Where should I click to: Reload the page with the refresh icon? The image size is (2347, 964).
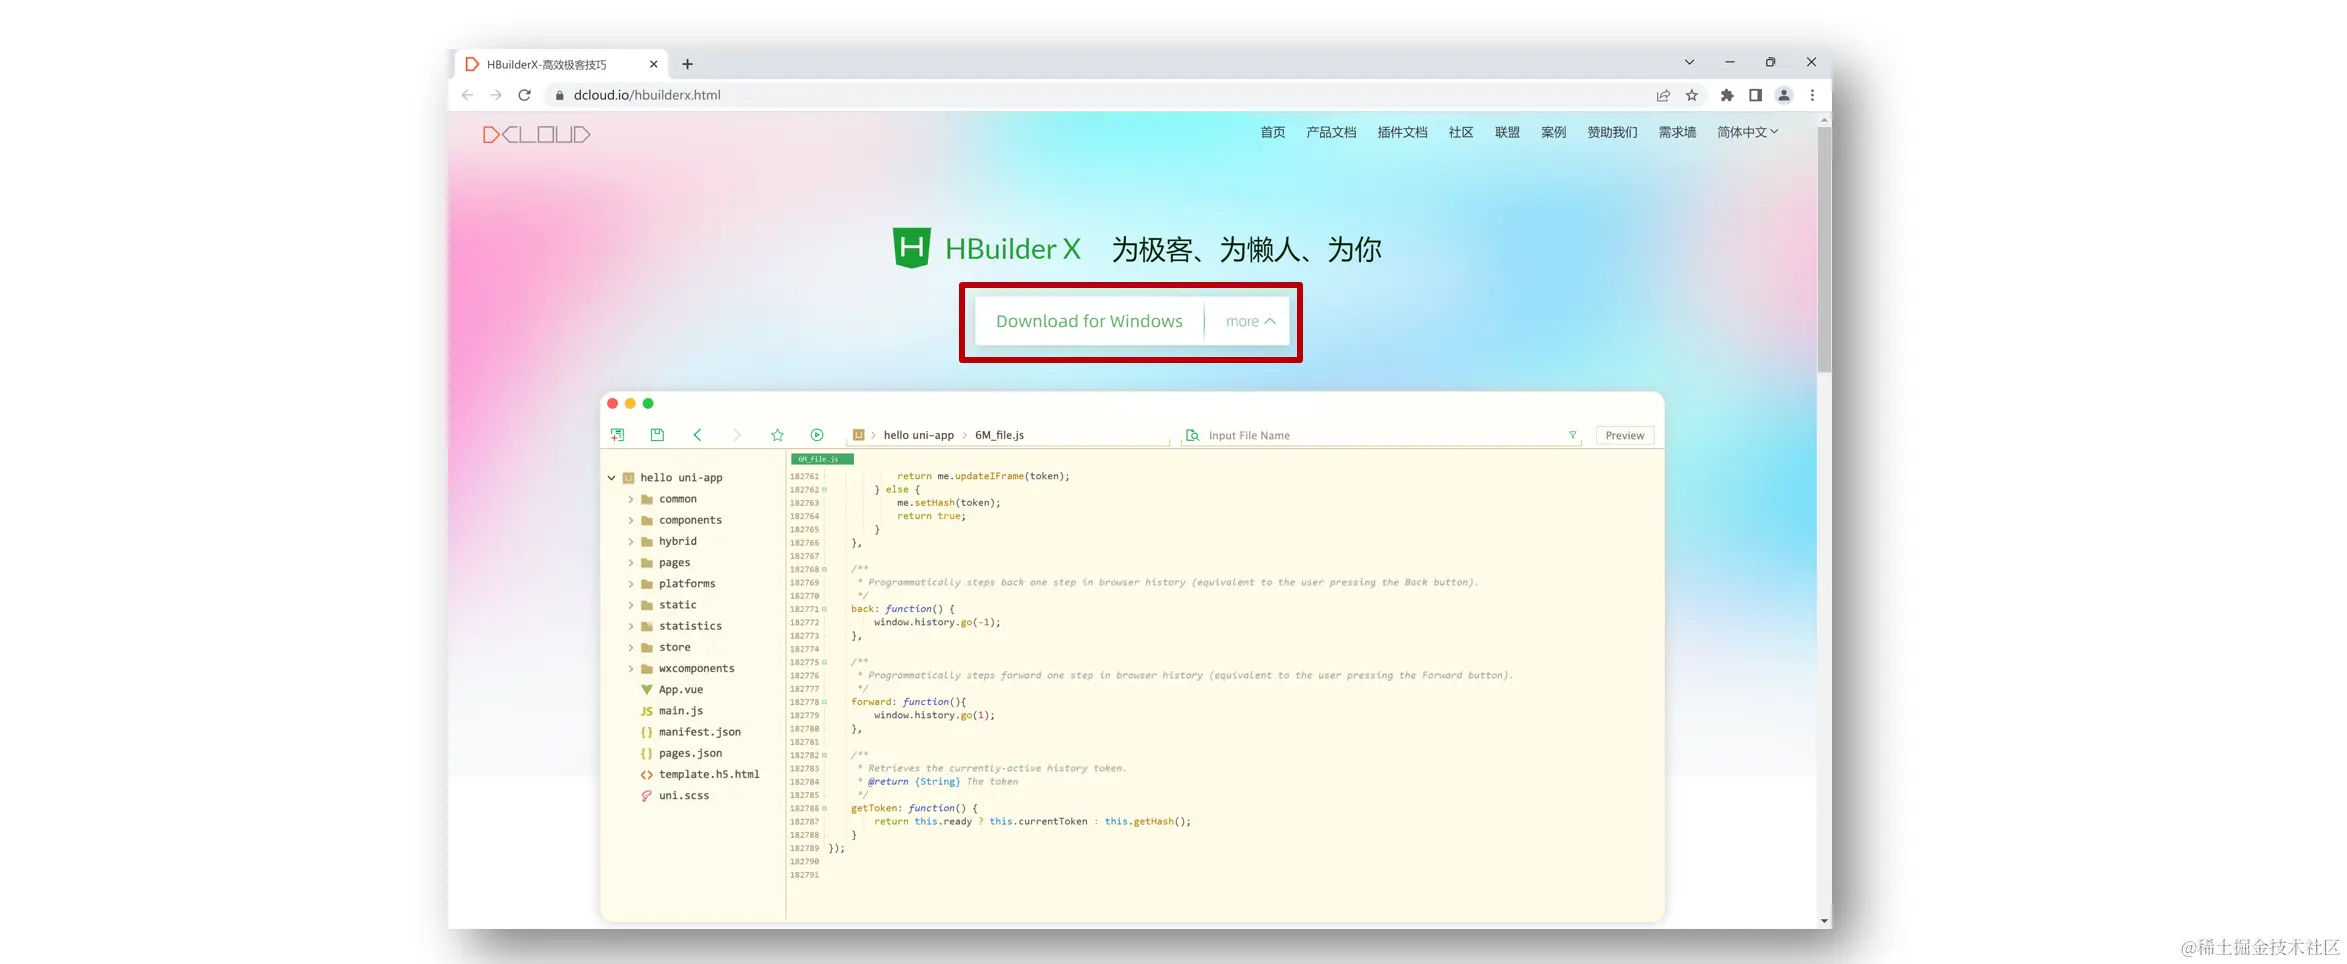[525, 95]
